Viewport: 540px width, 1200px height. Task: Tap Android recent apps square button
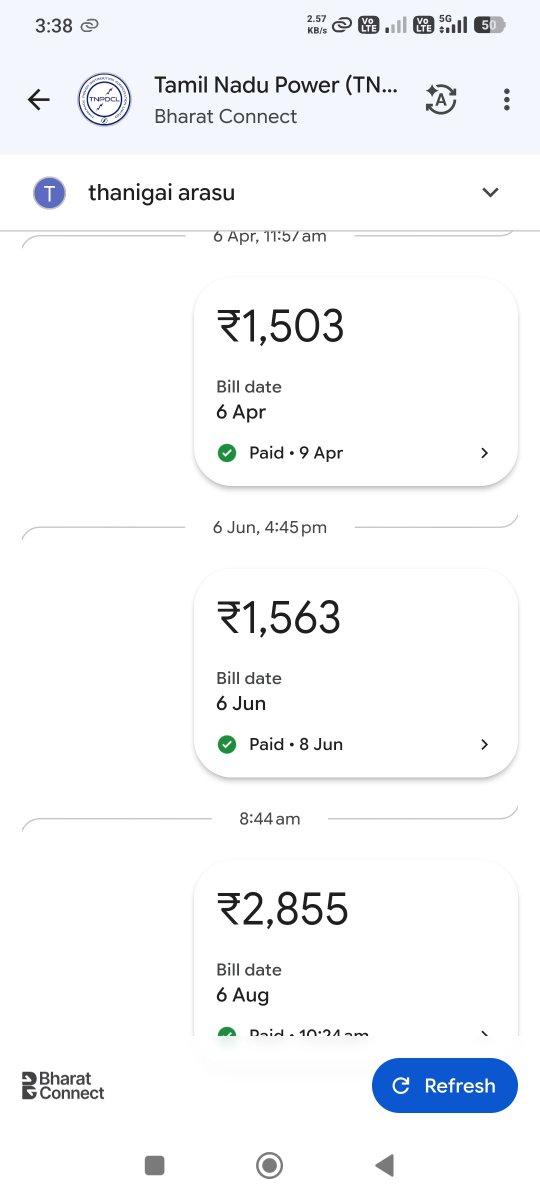[x=154, y=1165]
